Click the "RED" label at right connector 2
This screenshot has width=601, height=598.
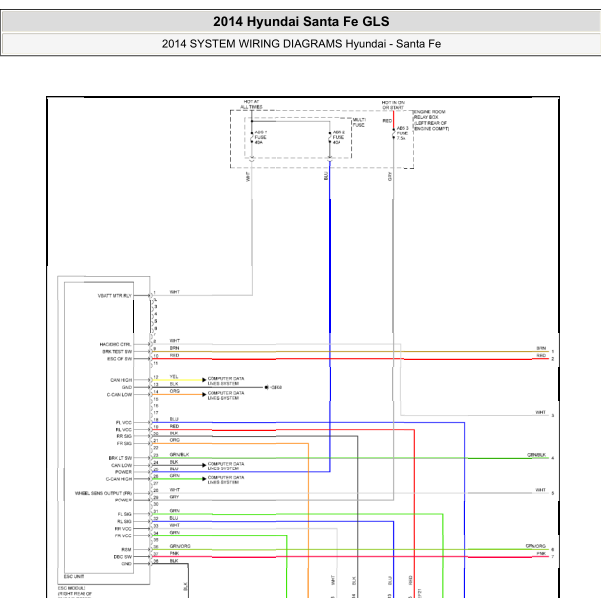[541, 355]
